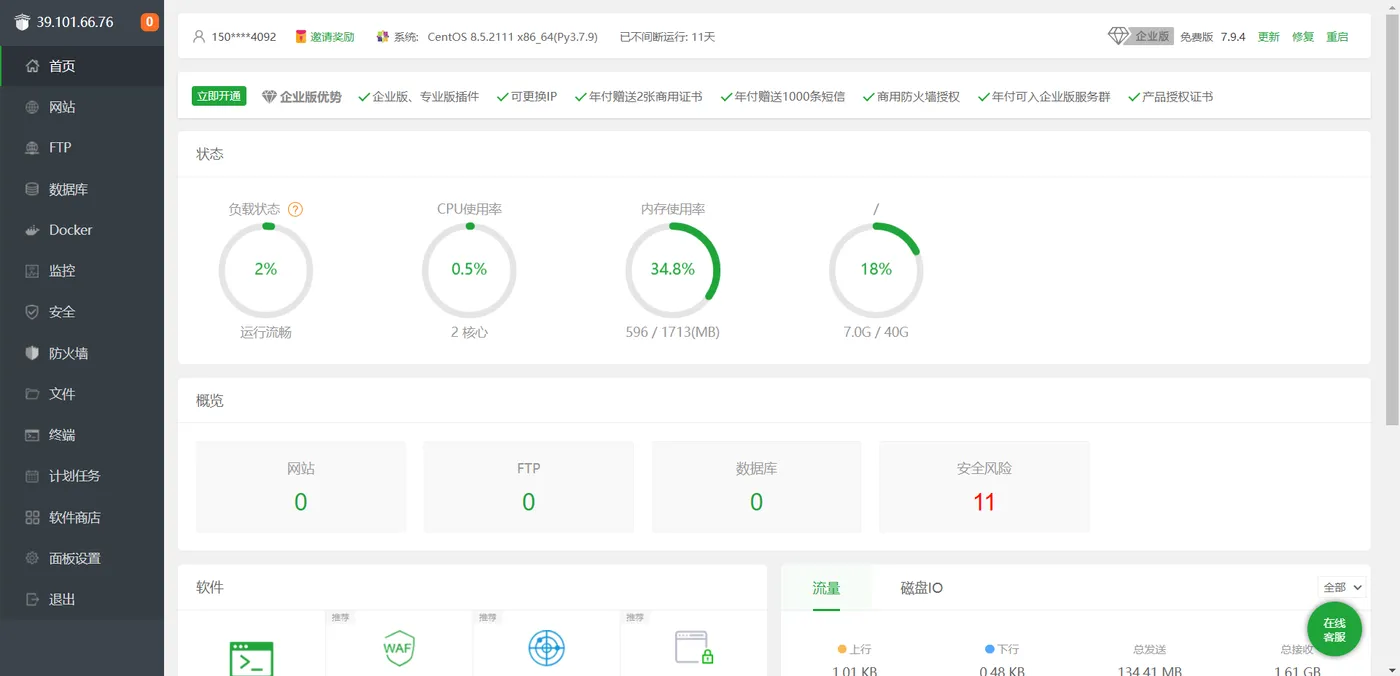Click the 数据库 overview card showing 0
Viewport: 1400px width, 676px height.
(756, 487)
